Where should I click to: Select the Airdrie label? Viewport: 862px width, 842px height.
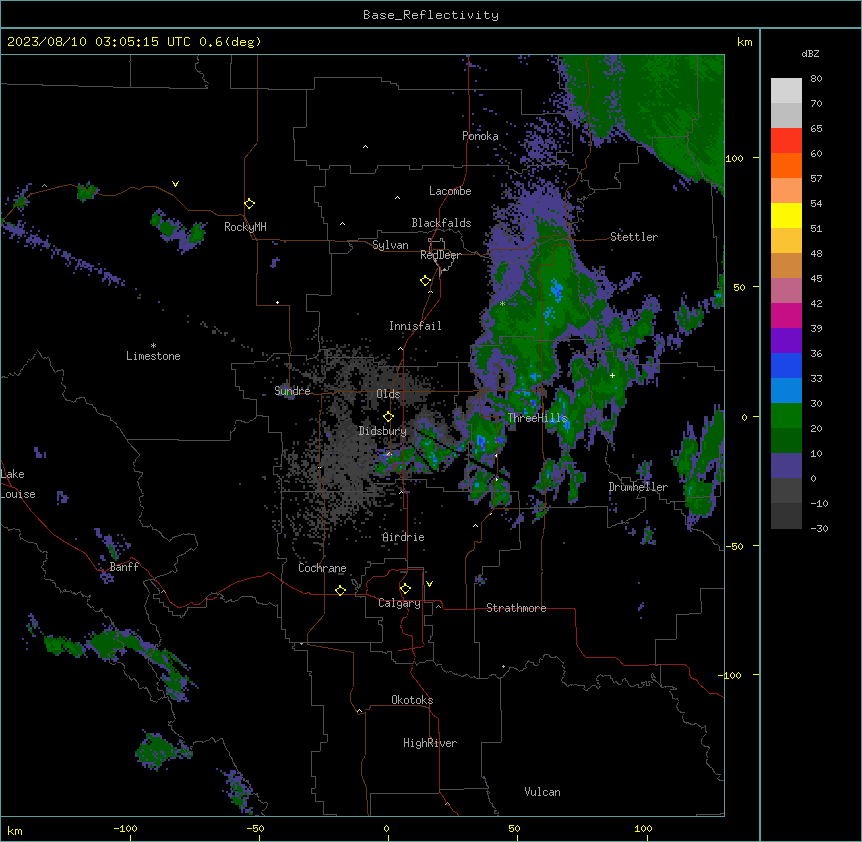pos(403,537)
